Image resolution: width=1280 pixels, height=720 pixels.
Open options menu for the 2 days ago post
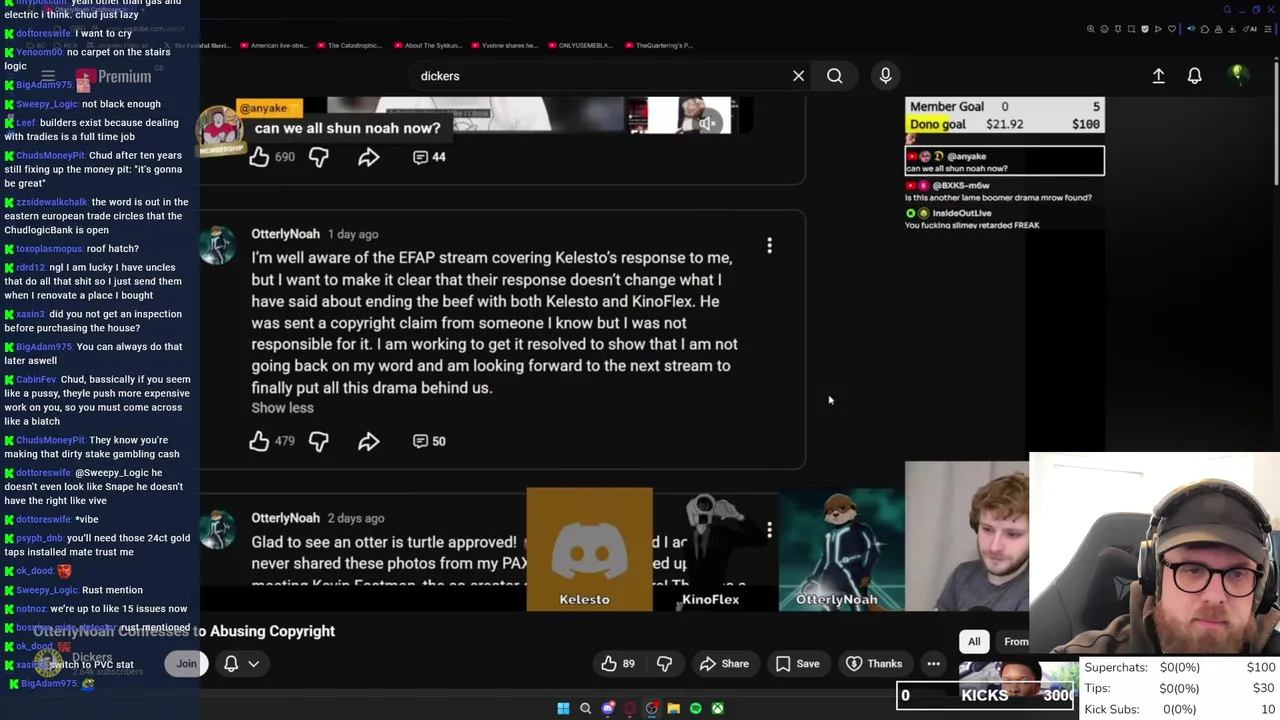[x=769, y=530]
